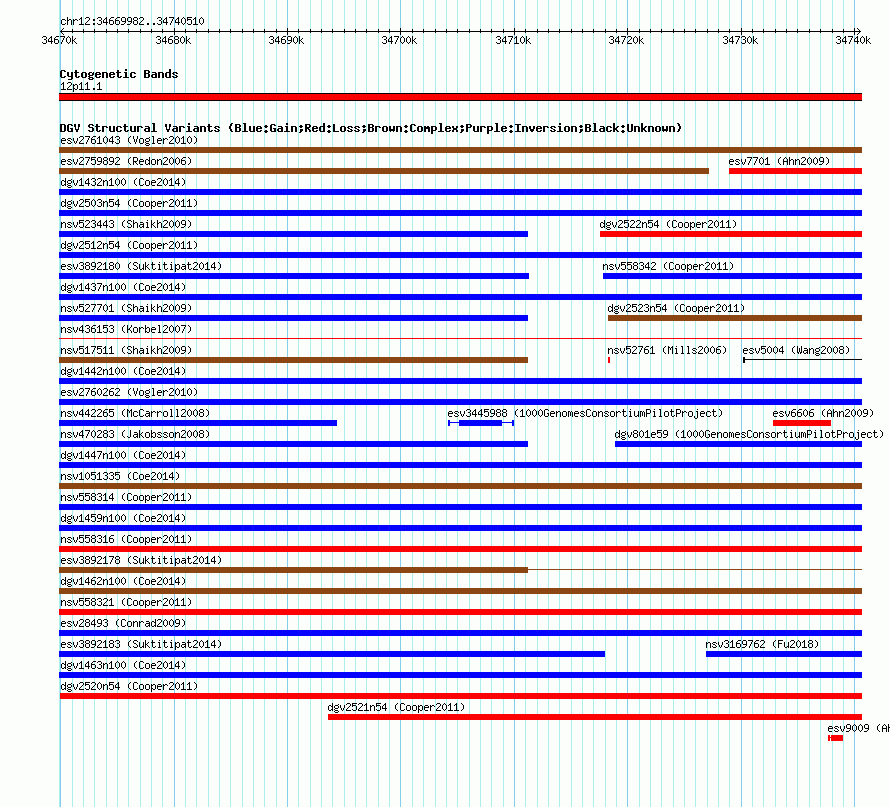This screenshot has height=807, width=890.
Task: Click the dgv1442n100 (Coe2014) label
Action: 123,371
